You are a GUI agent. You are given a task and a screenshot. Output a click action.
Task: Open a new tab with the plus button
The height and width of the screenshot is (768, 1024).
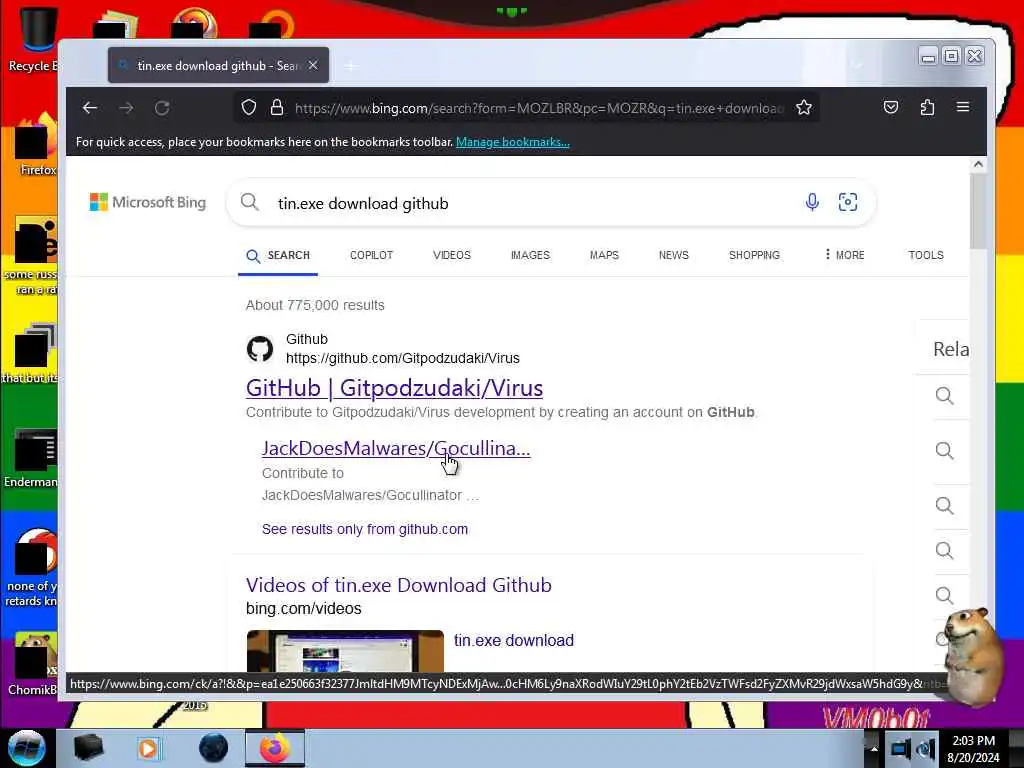point(351,66)
